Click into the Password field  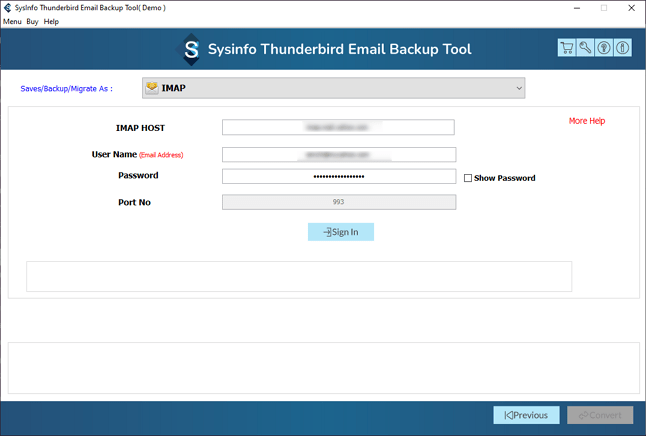pyautogui.click(x=338, y=176)
